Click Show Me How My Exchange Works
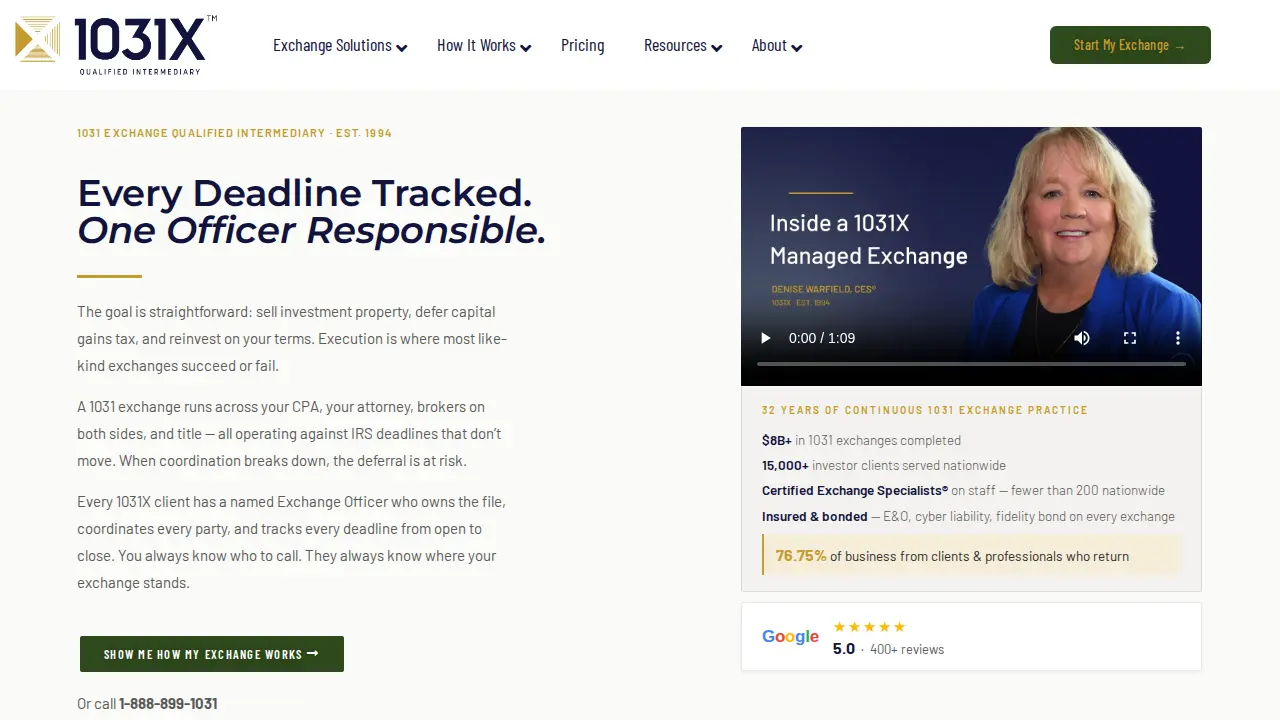1280x720 pixels. pos(212,654)
